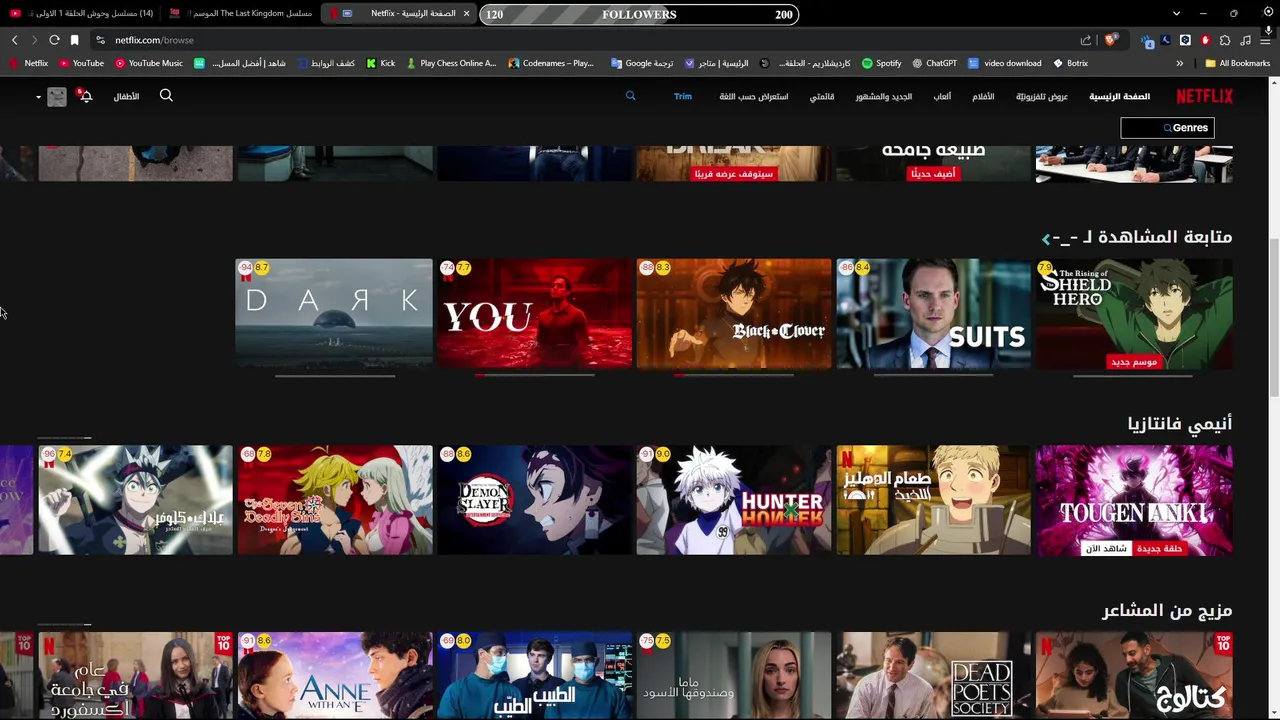Open the ChatGPT bookmark

click(x=935, y=63)
